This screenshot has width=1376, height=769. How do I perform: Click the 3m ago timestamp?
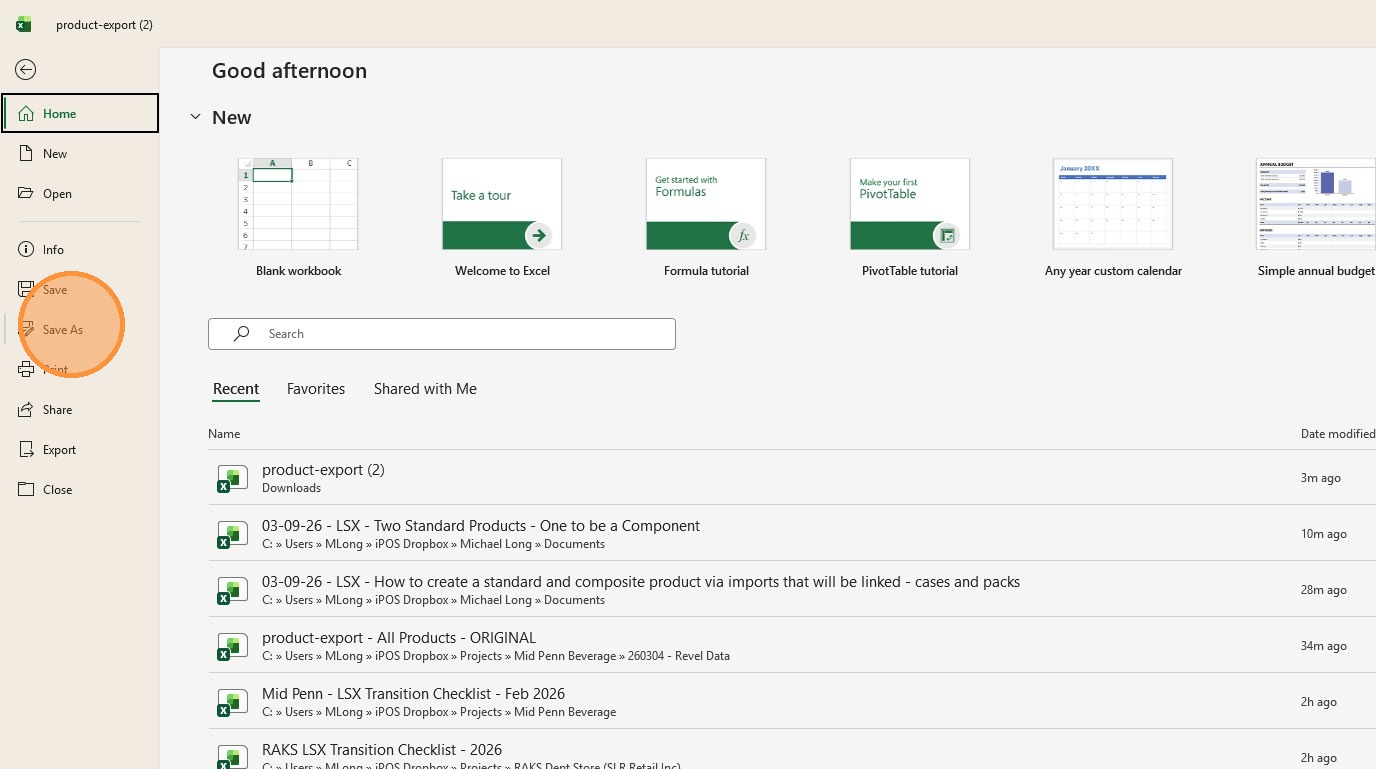(1321, 478)
